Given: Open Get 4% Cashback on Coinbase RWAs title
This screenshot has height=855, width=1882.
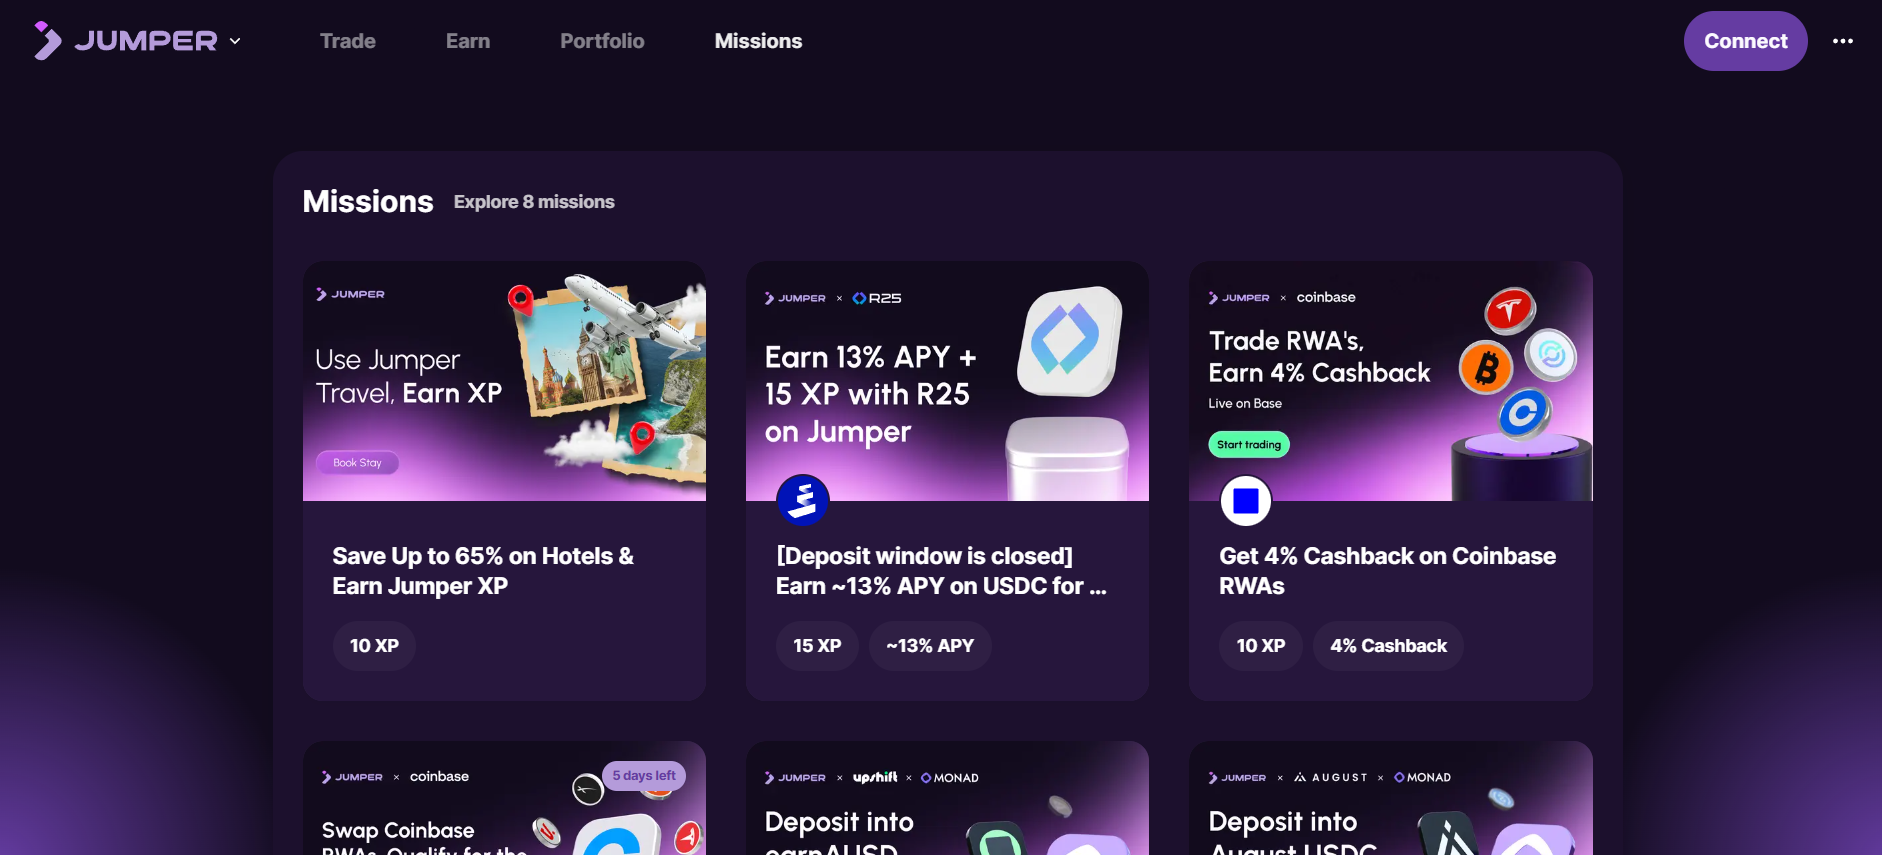Looking at the screenshot, I should [x=1387, y=571].
